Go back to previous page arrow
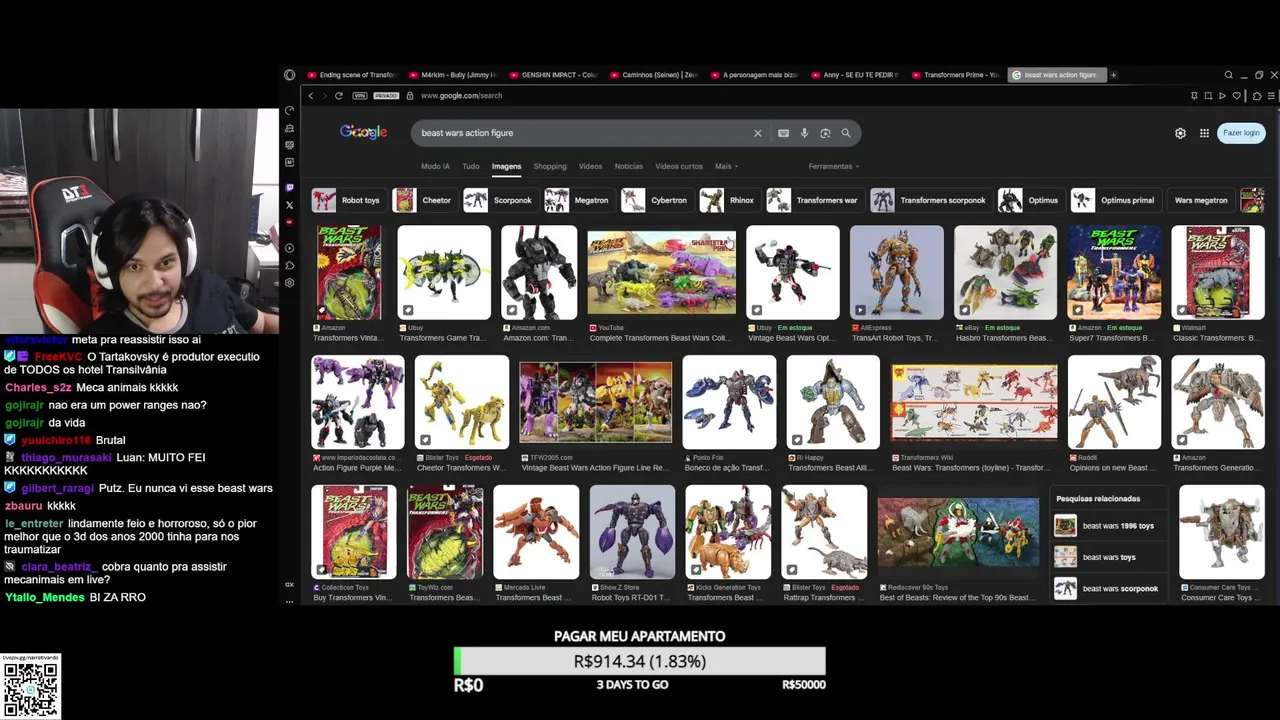This screenshot has height=720, width=1280. point(311,96)
